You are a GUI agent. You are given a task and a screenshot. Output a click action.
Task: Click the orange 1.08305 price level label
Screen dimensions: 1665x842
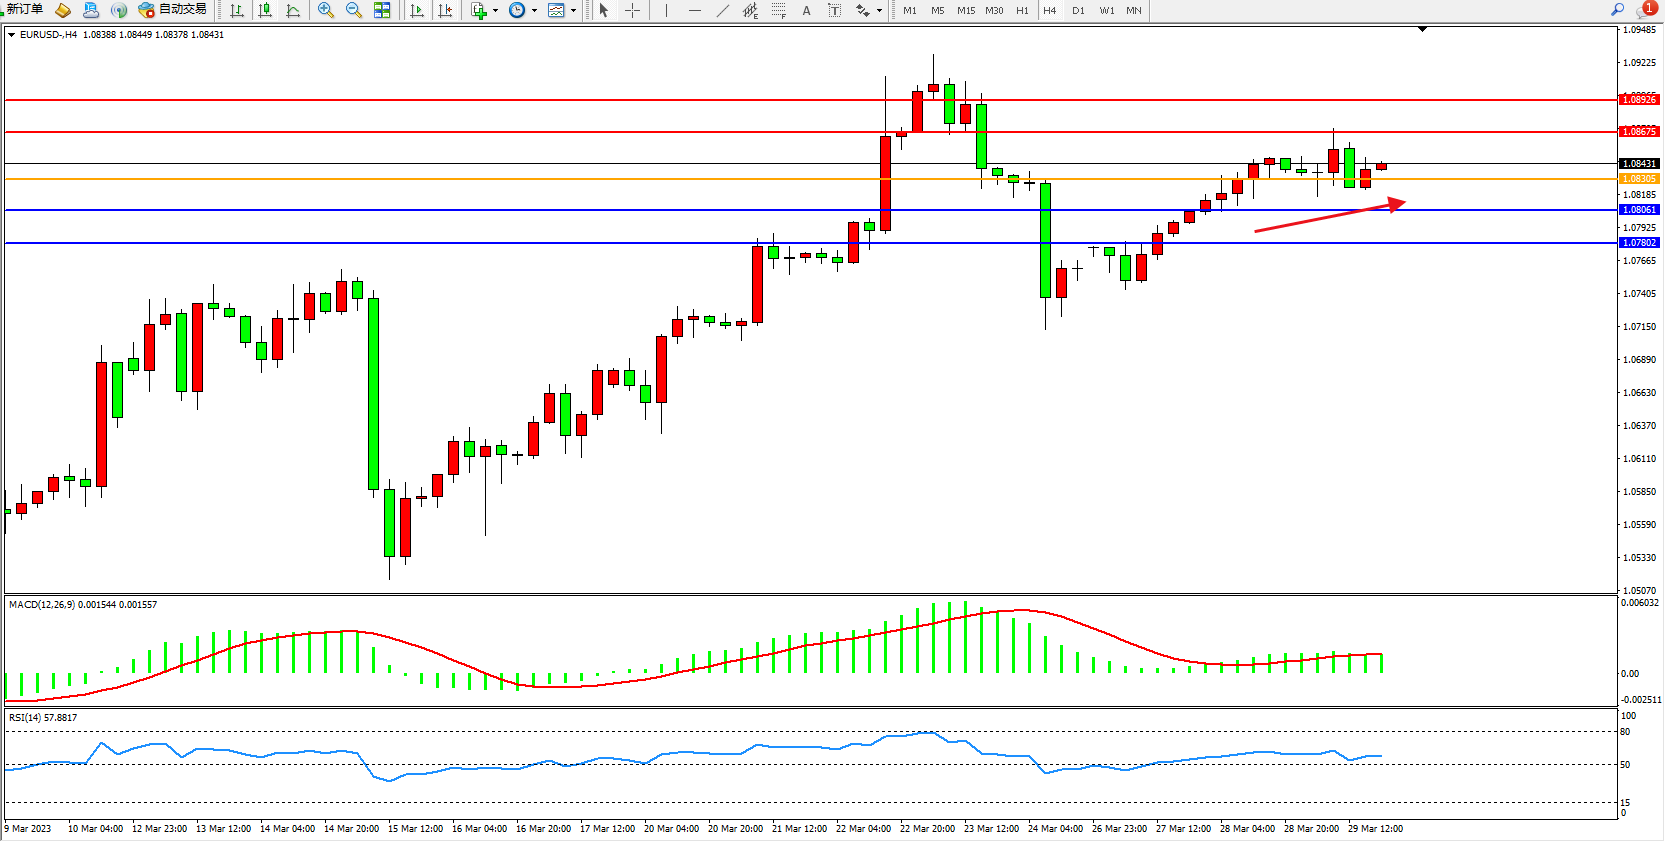pos(1639,179)
